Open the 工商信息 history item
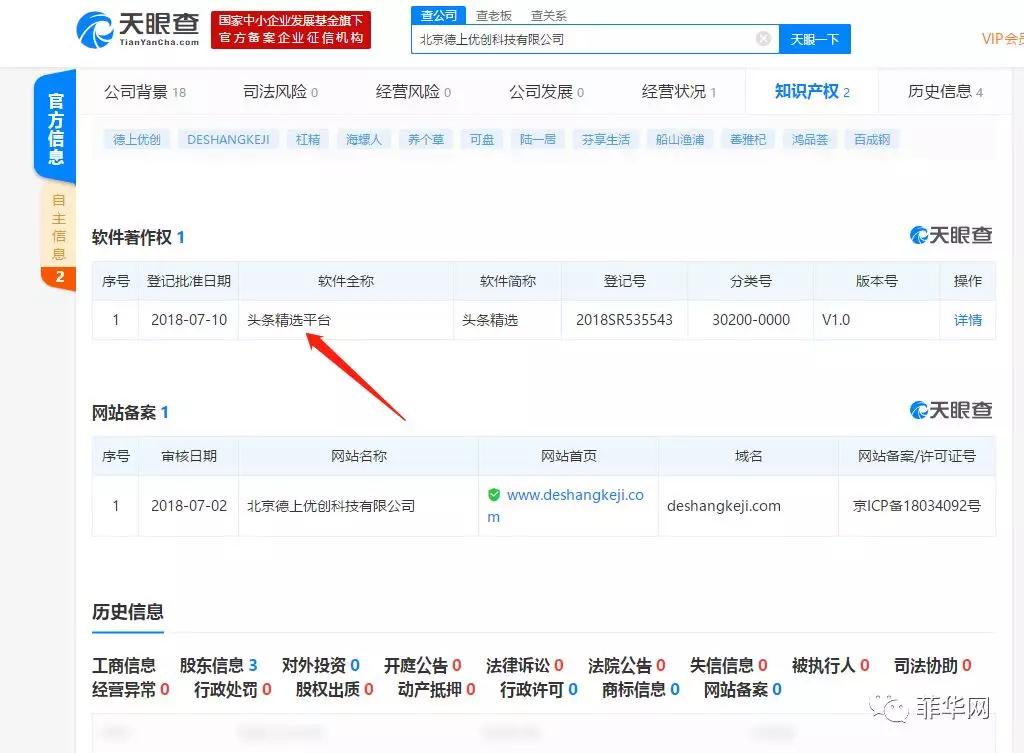 124,665
